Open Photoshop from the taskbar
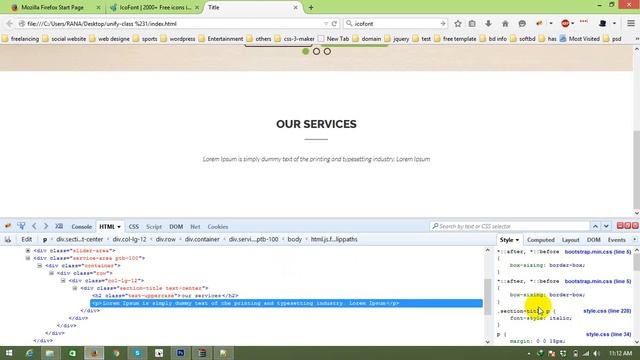The image size is (640, 360). coord(180,353)
